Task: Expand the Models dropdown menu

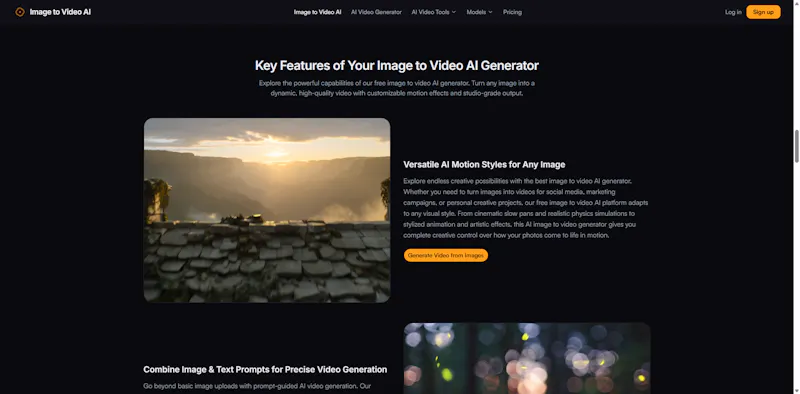Action: click(480, 12)
